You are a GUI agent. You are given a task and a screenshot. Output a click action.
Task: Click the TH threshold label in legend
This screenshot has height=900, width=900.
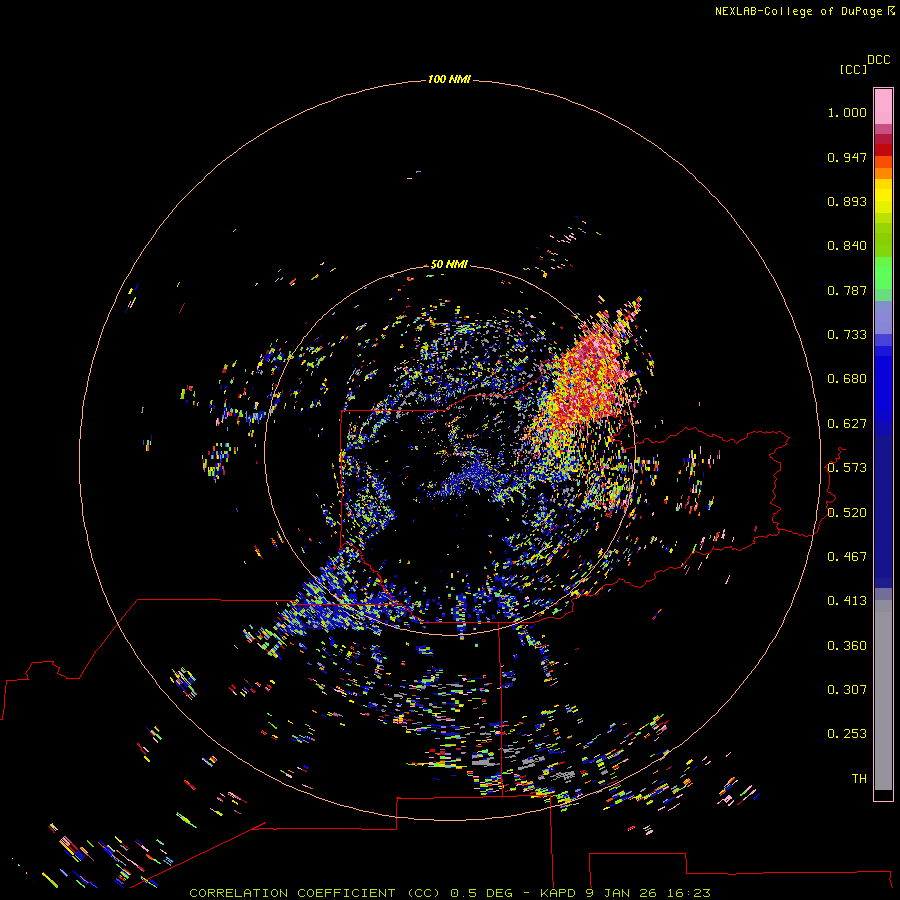pyautogui.click(x=859, y=779)
